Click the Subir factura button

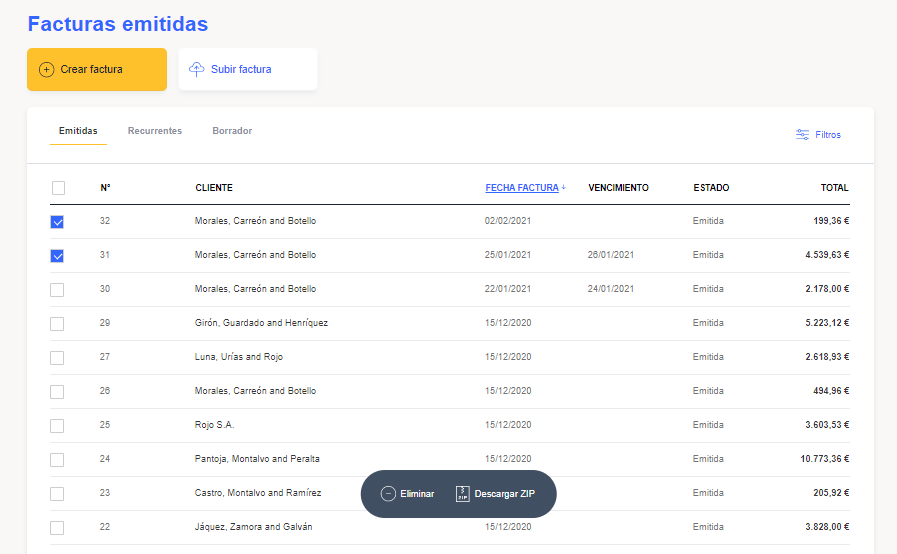(x=248, y=69)
